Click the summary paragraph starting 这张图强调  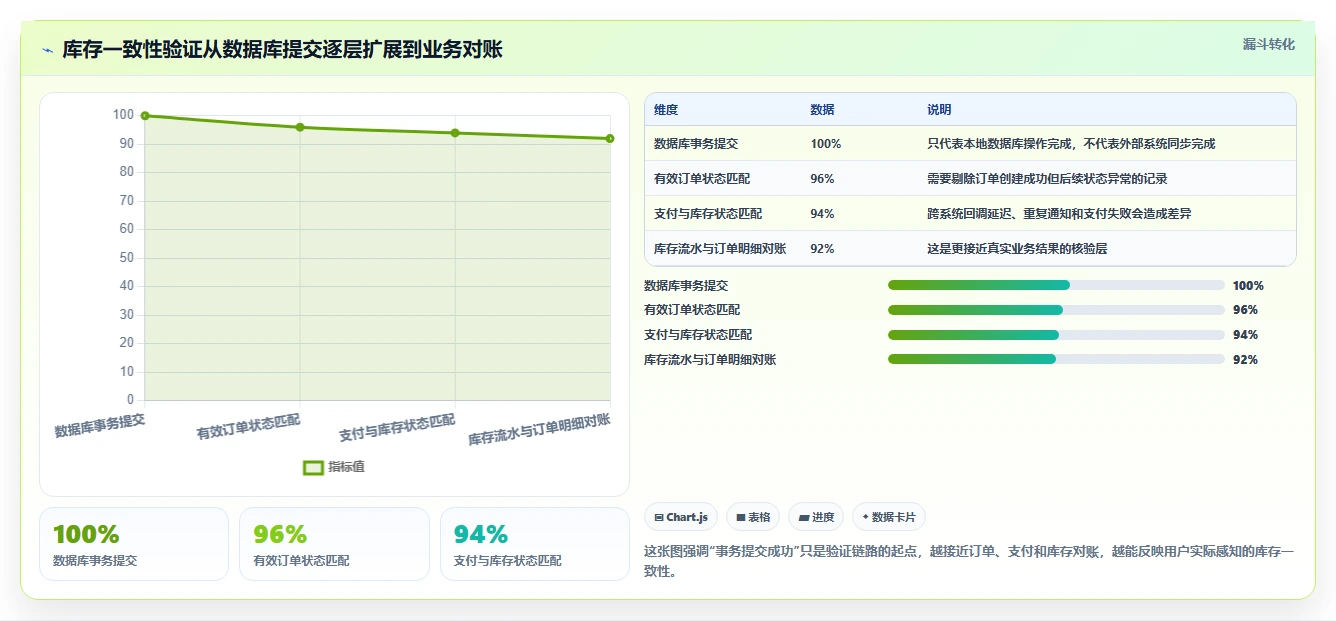tap(969, 561)
